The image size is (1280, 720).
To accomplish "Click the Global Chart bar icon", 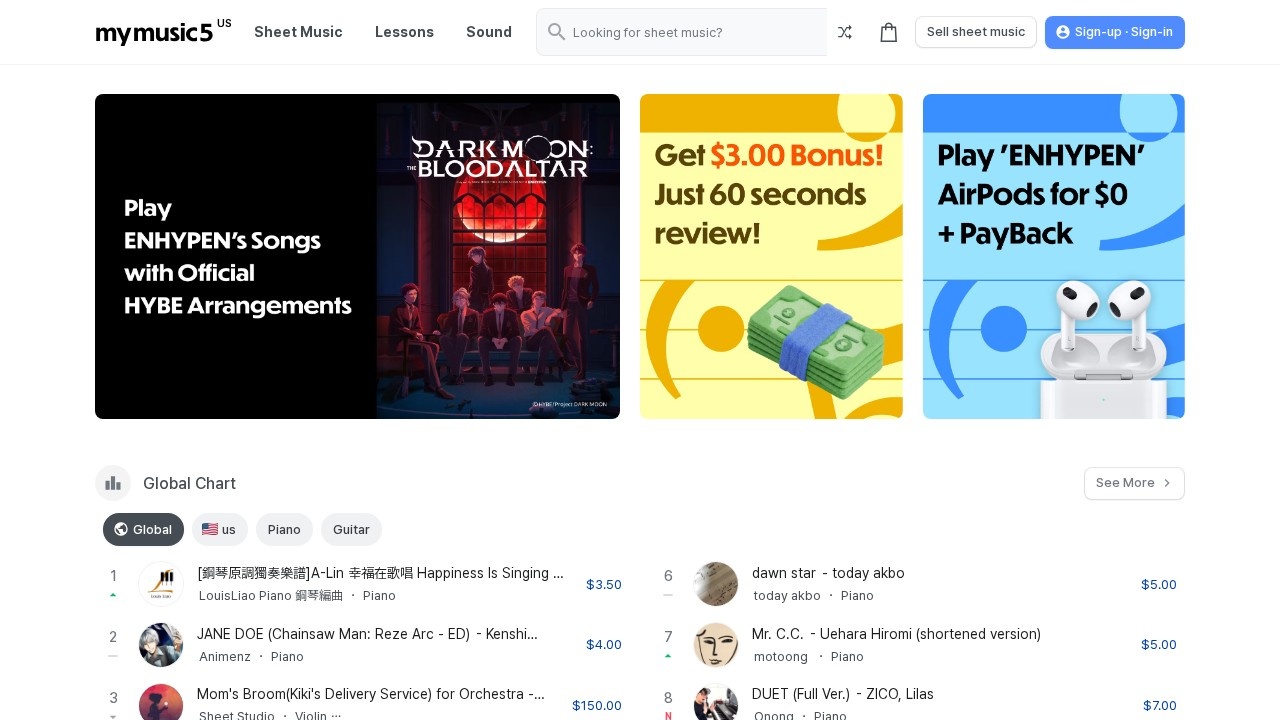I will point(113,483).
